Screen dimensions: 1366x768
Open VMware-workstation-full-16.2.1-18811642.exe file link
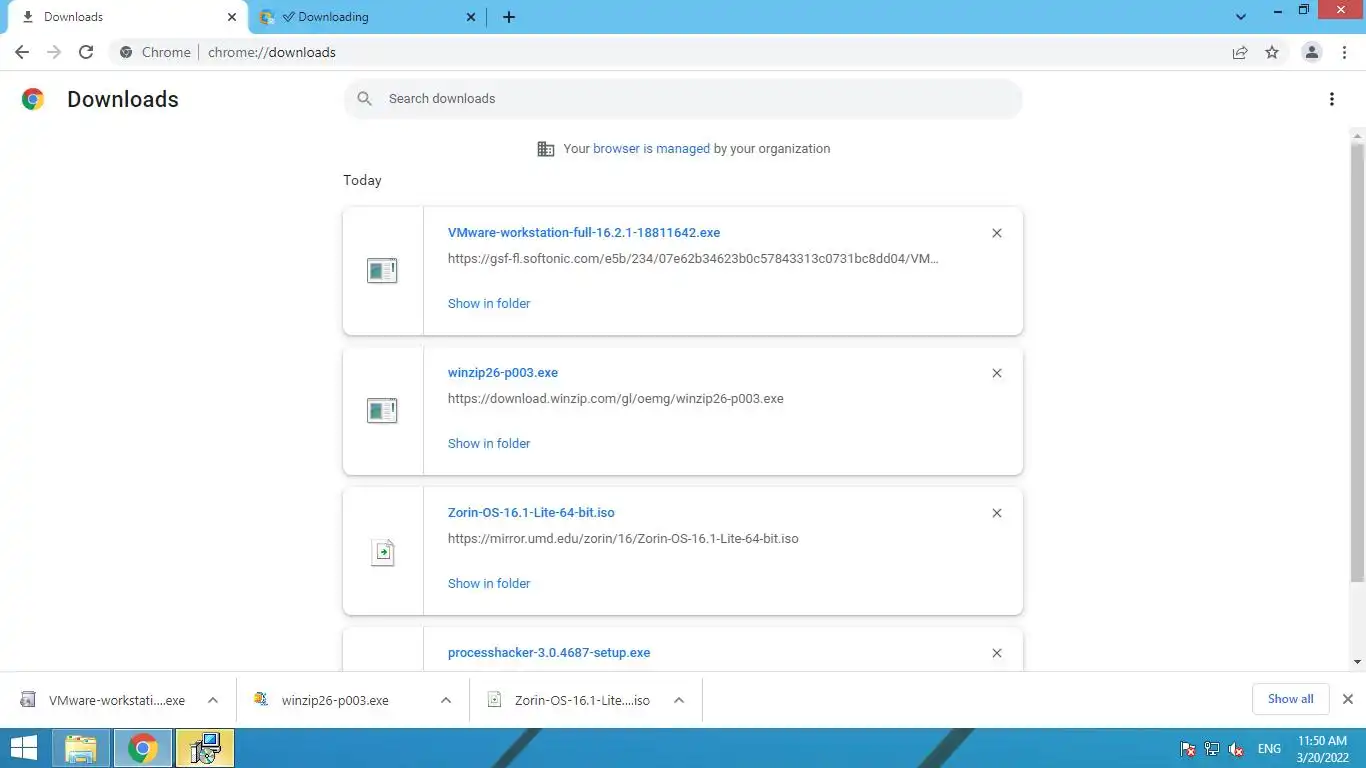click(584, 232)
